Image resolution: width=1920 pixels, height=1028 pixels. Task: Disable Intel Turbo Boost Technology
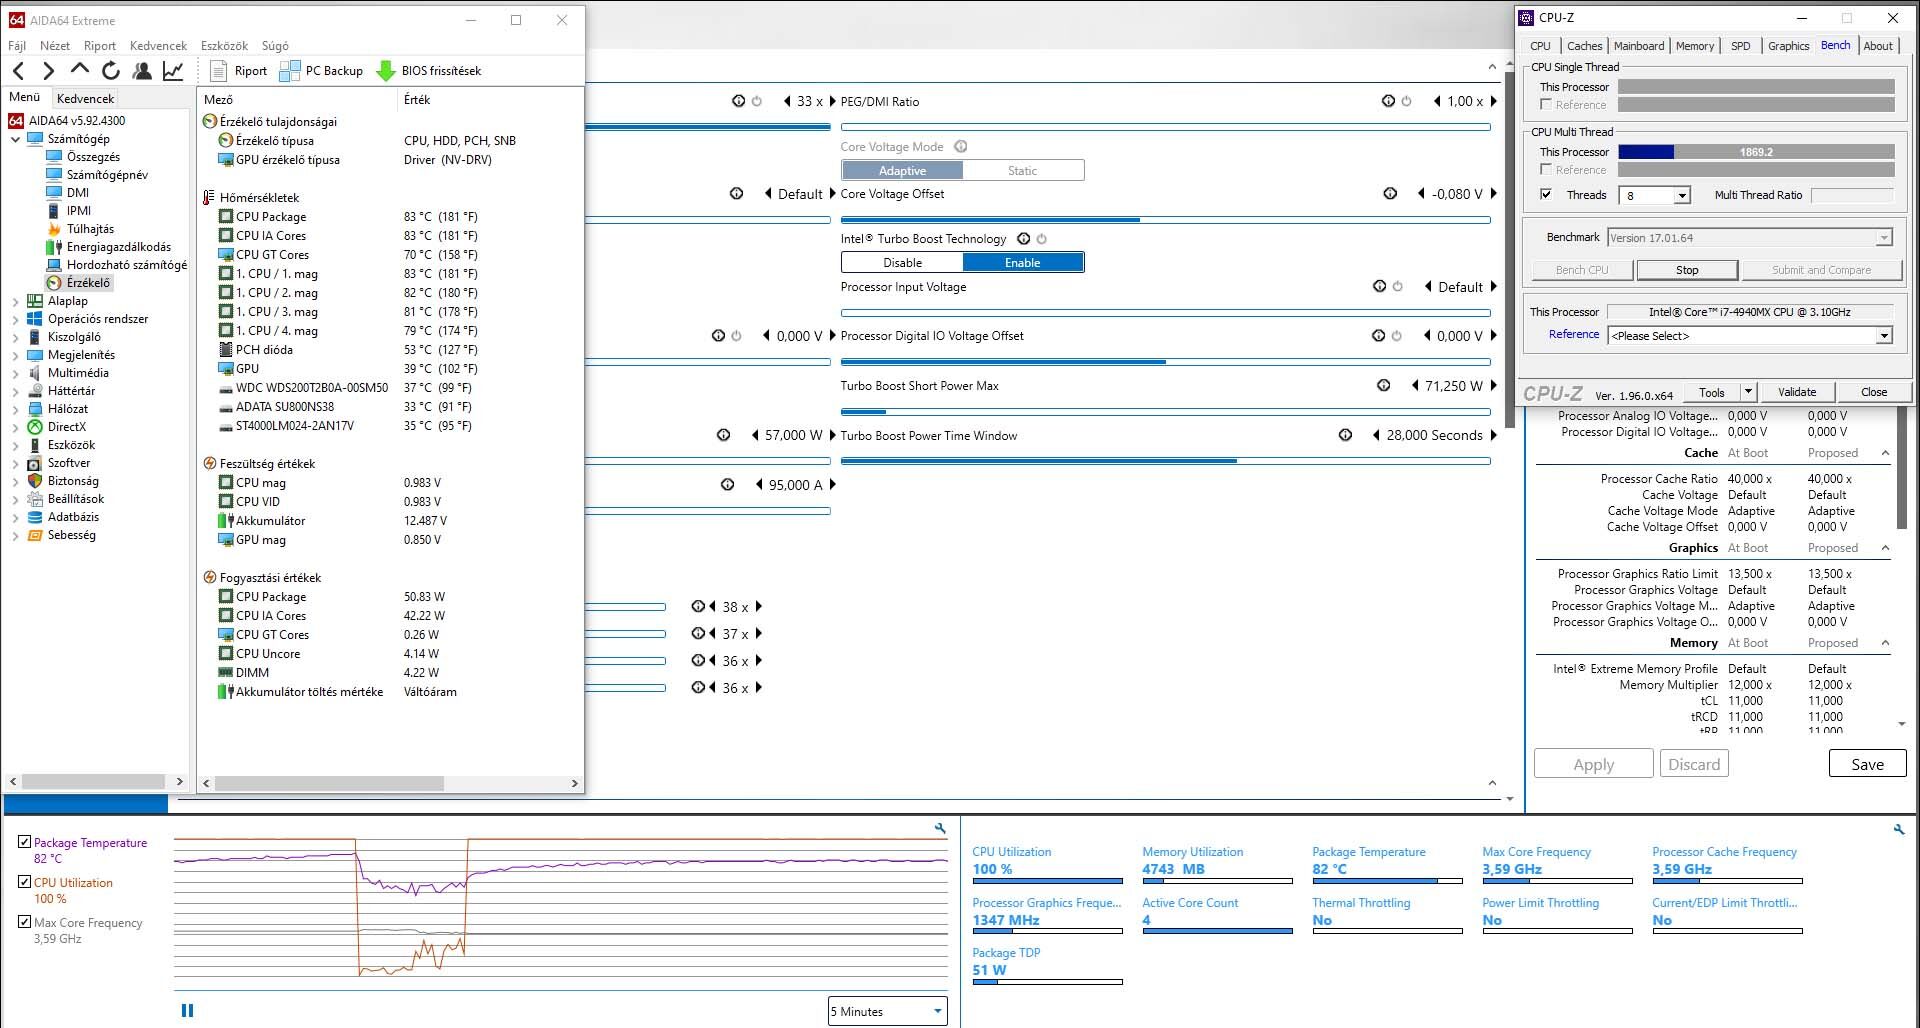coord(902,263)
